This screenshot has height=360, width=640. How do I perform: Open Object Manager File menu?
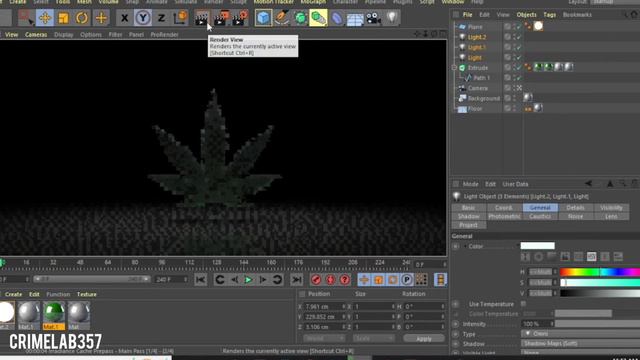[467, 15]
